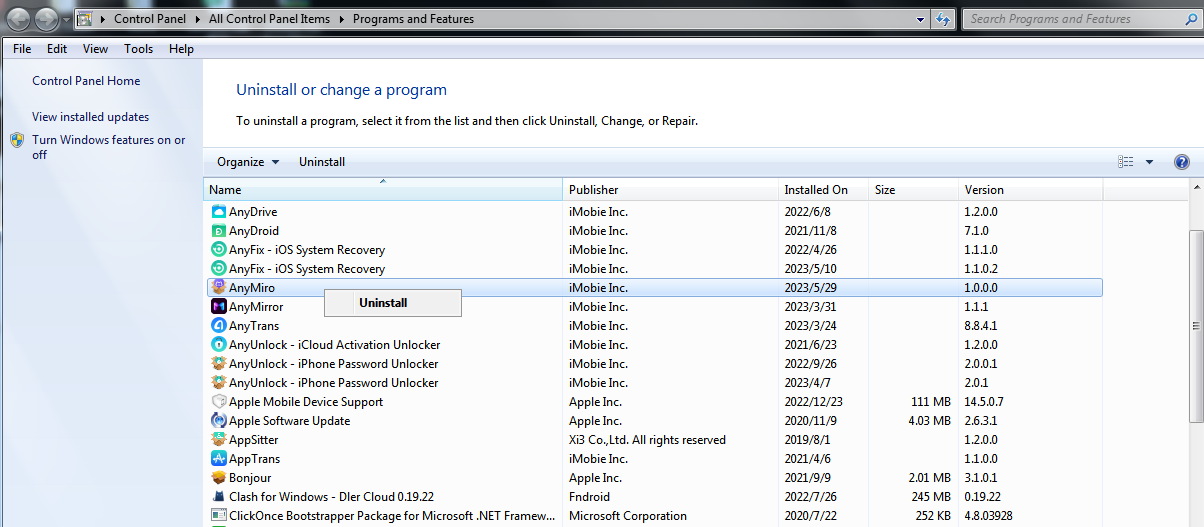
Task: Open the View menu
Action: tap(96, 49)
